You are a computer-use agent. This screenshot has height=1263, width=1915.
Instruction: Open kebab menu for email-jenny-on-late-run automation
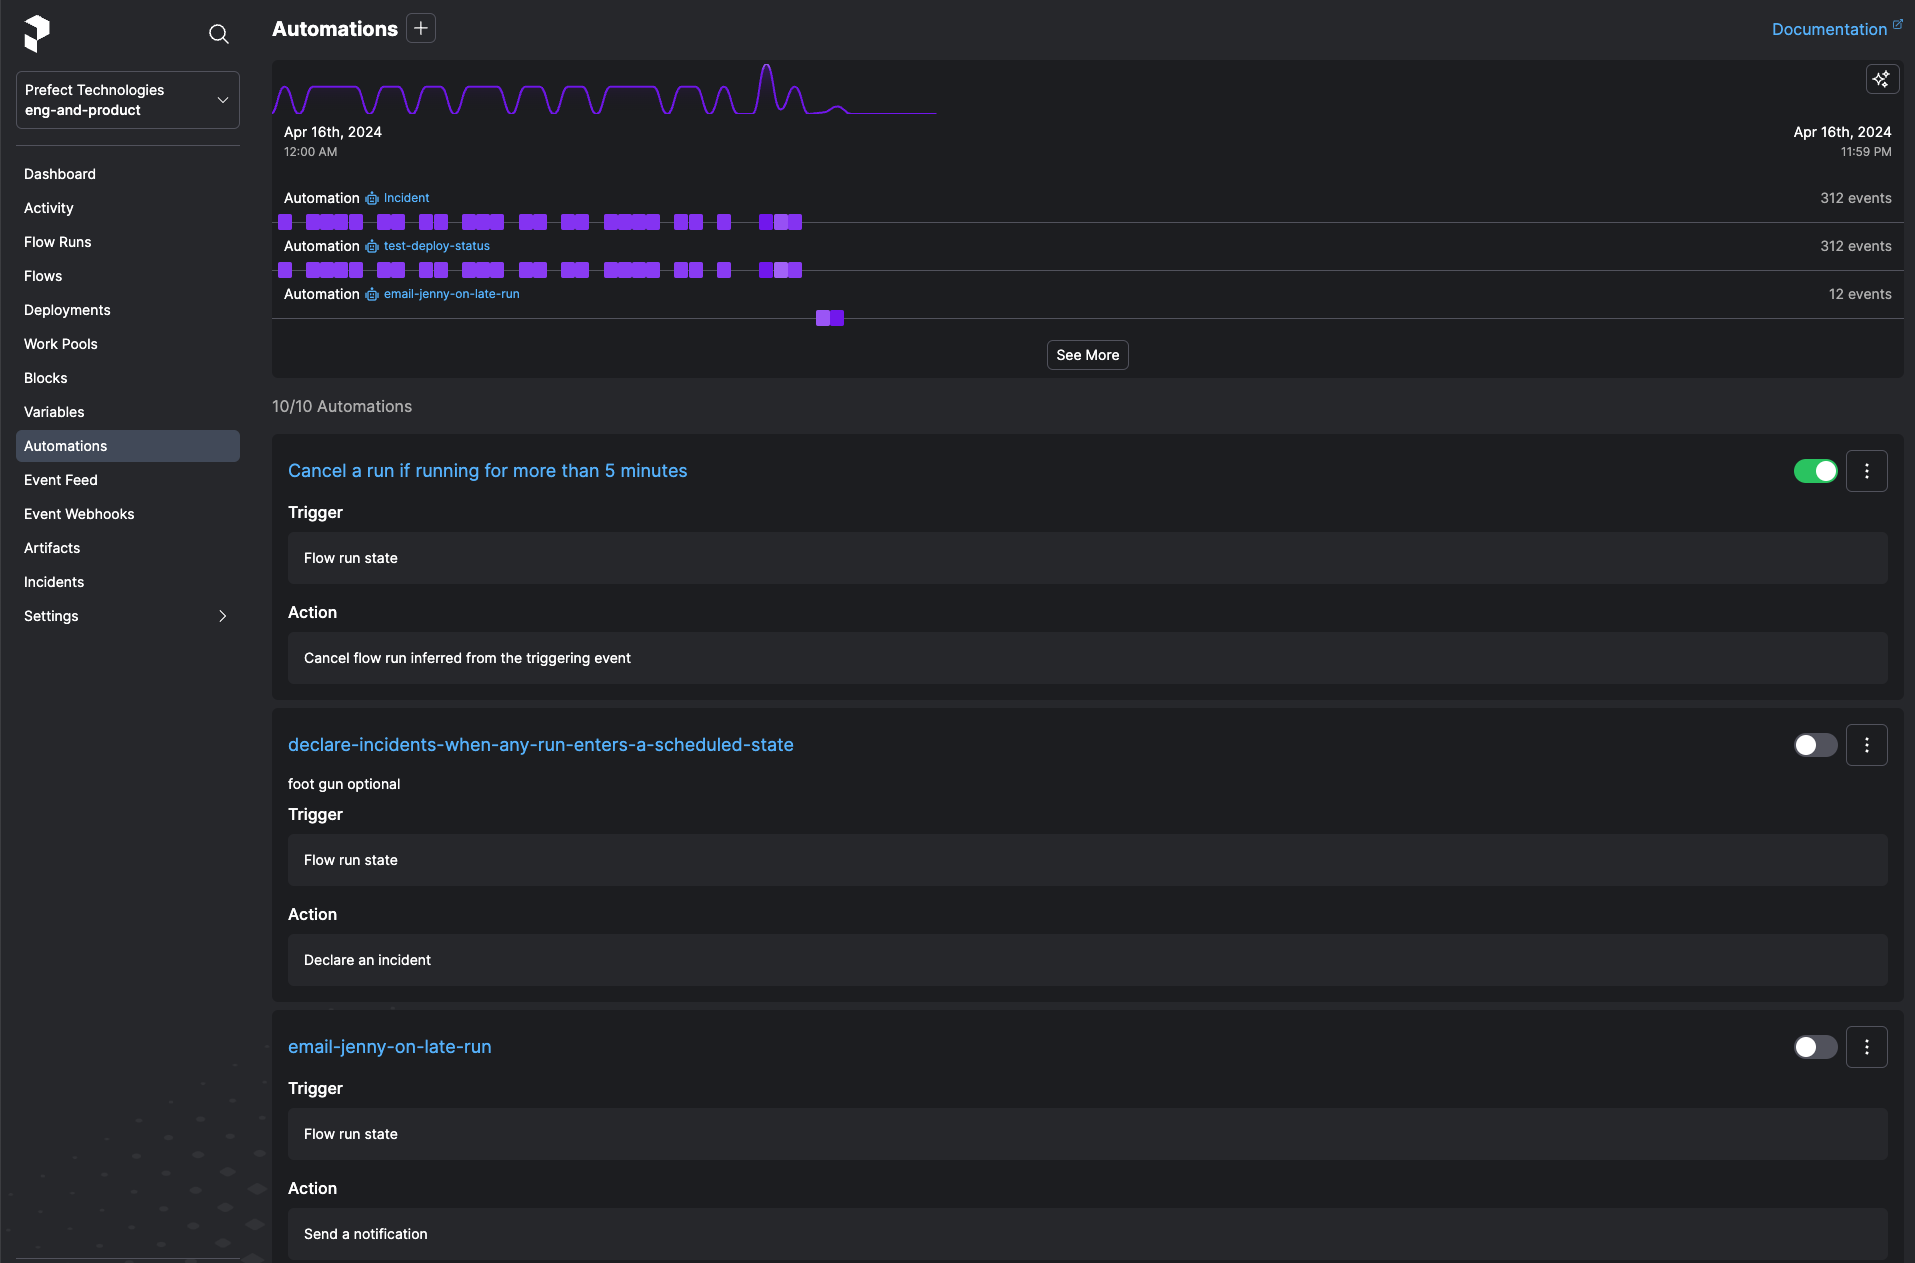click(1866, 1047)
